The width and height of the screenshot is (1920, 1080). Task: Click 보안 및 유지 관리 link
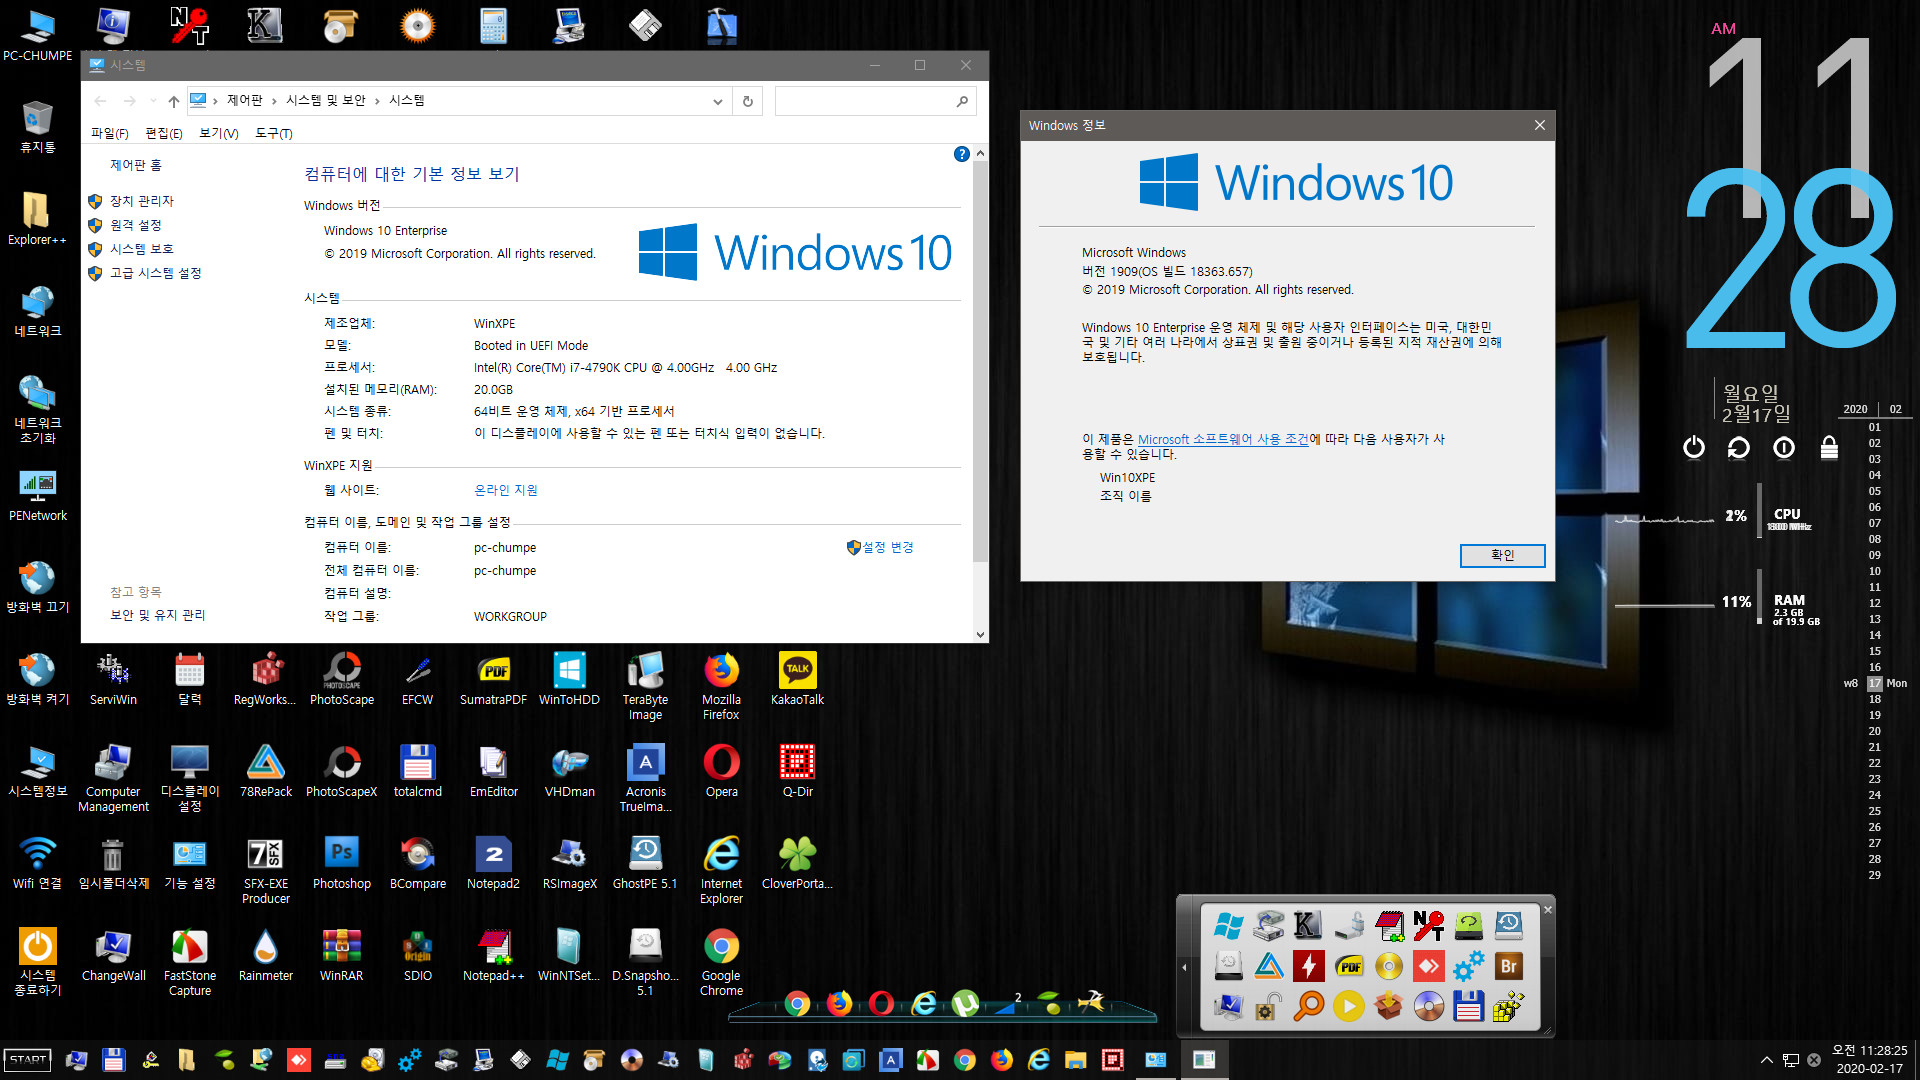(157, 615)
